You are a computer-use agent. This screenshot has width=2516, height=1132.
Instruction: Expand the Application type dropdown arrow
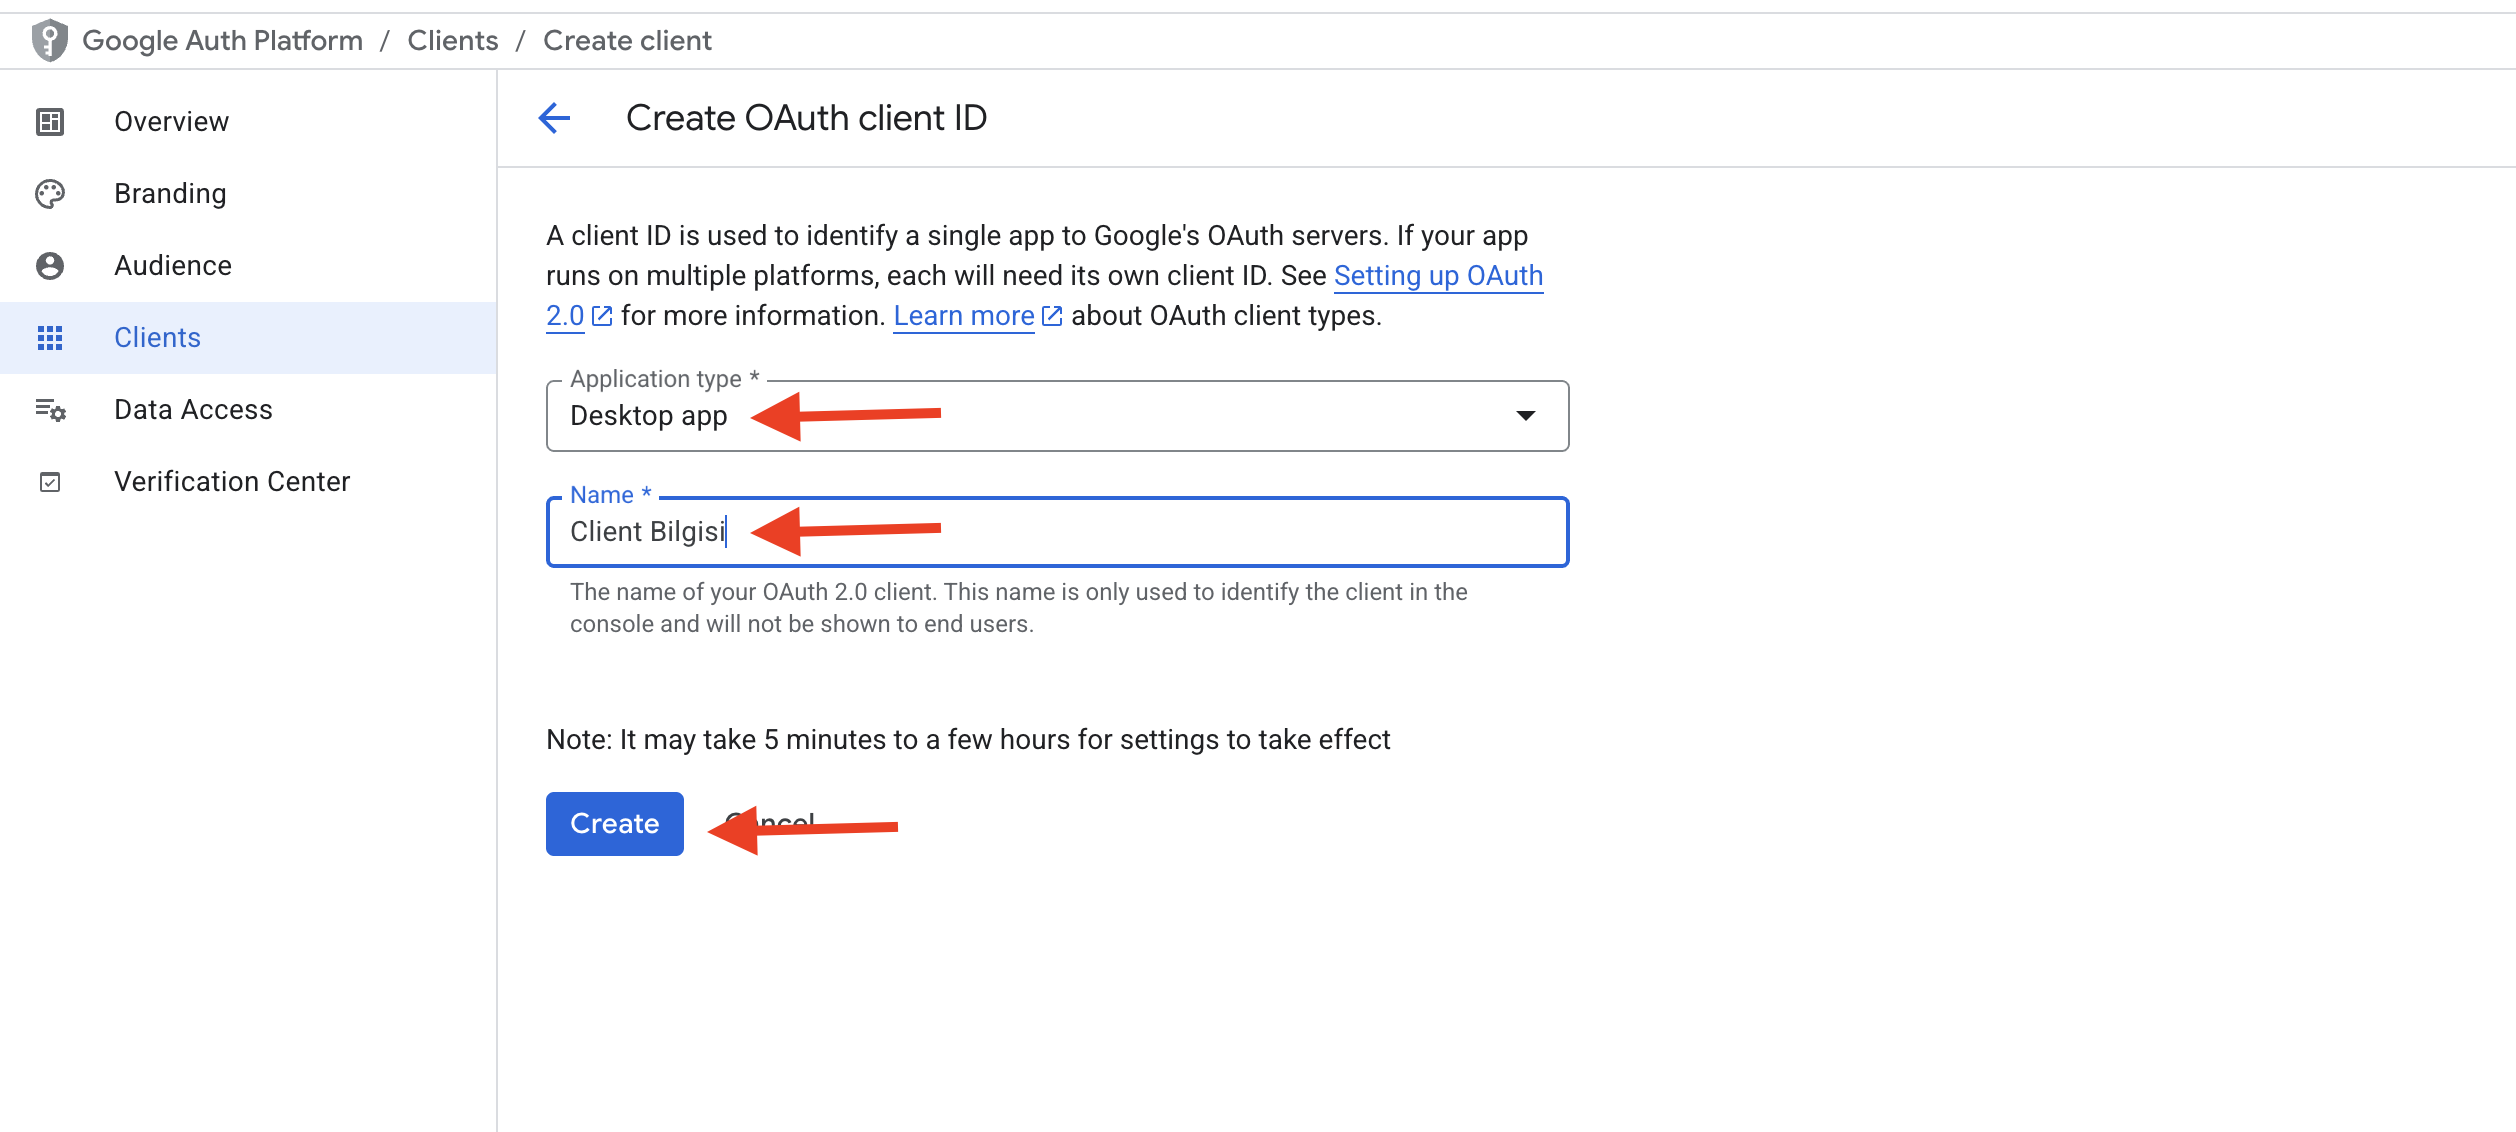tap(1525, 416)
